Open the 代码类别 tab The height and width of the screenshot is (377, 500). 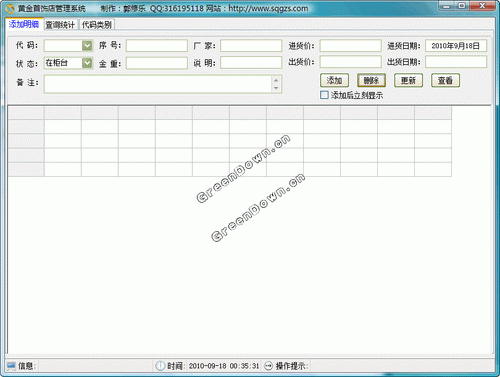(97, 25)
